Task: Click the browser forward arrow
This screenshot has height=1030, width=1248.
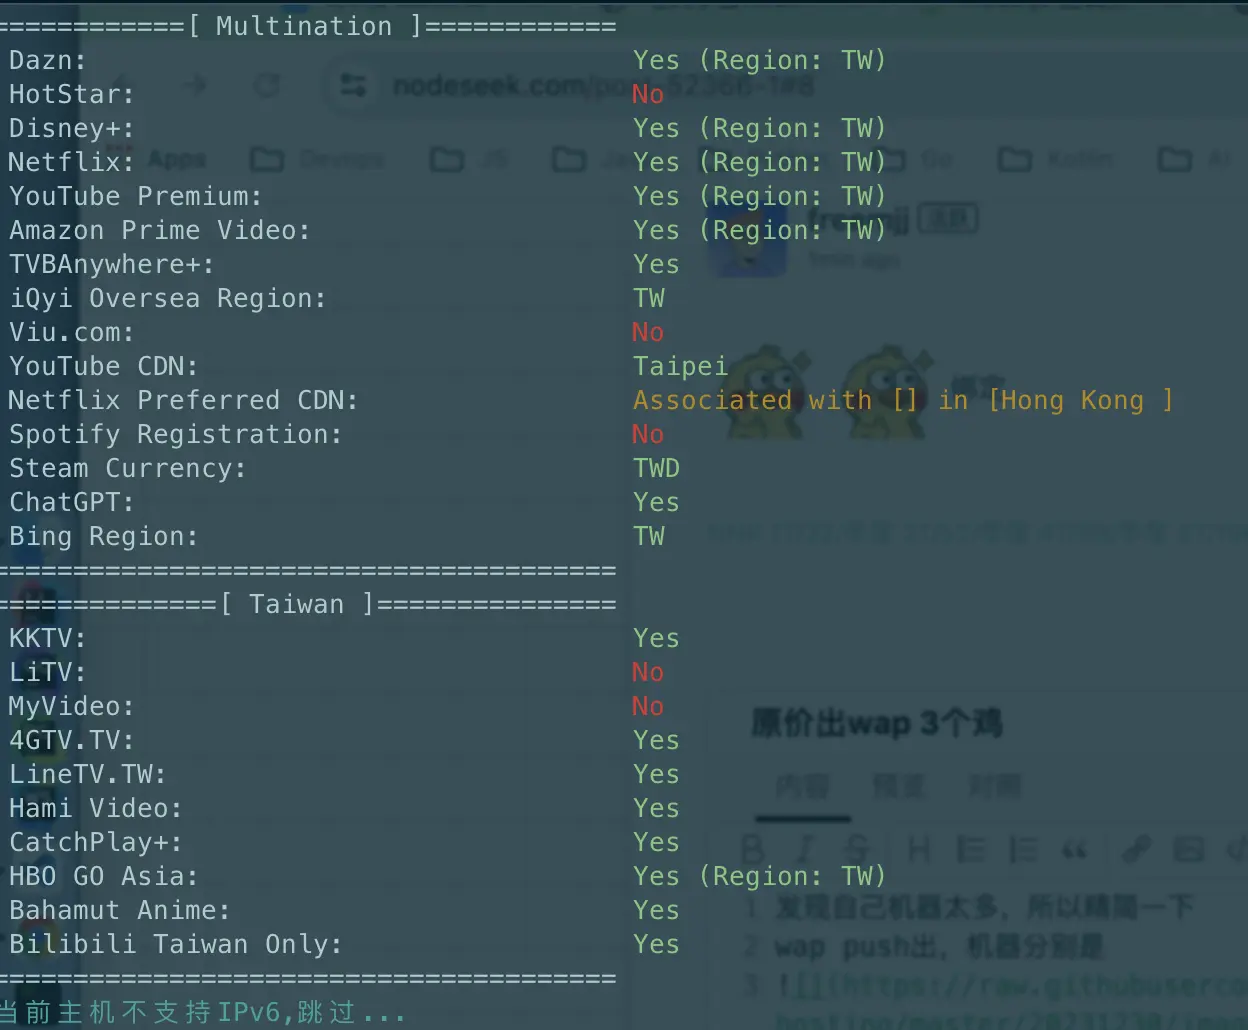Action: click(196, 86)
